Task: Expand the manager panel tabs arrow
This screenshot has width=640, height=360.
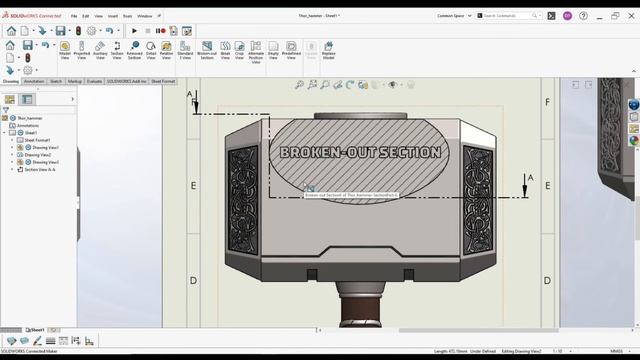Action: click(x=73, y=99)
